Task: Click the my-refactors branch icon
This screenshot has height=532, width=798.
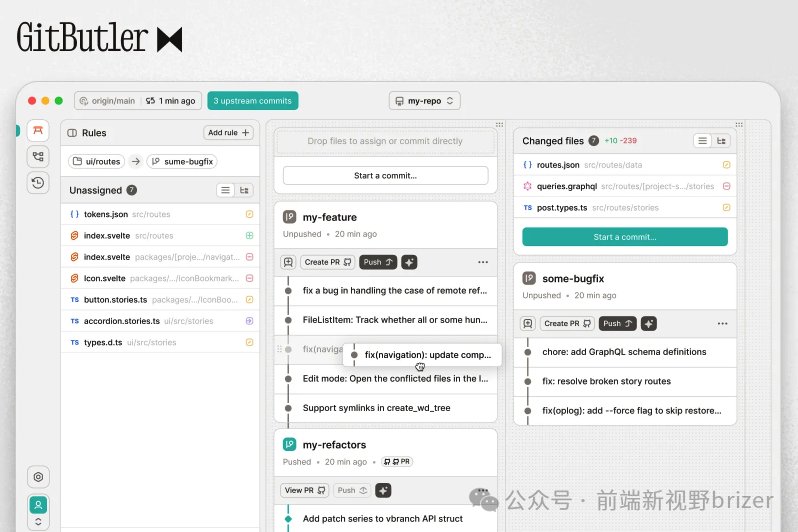Action: click(x=290, y=445)
